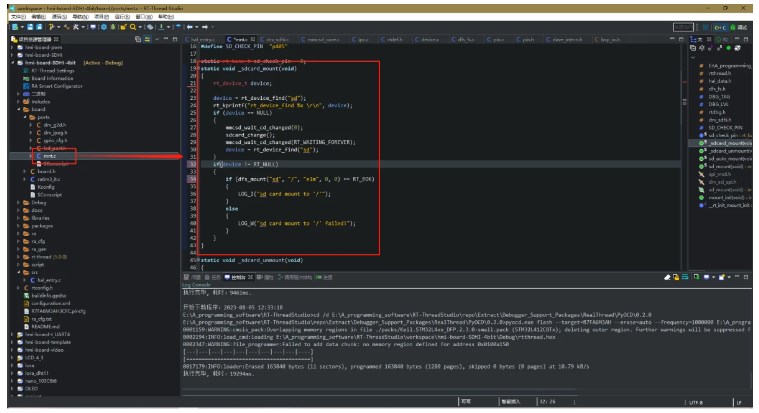Close the mnt.c editor tab
The height and width of the screenshot is (413, 759).
[x=253, y=39]
